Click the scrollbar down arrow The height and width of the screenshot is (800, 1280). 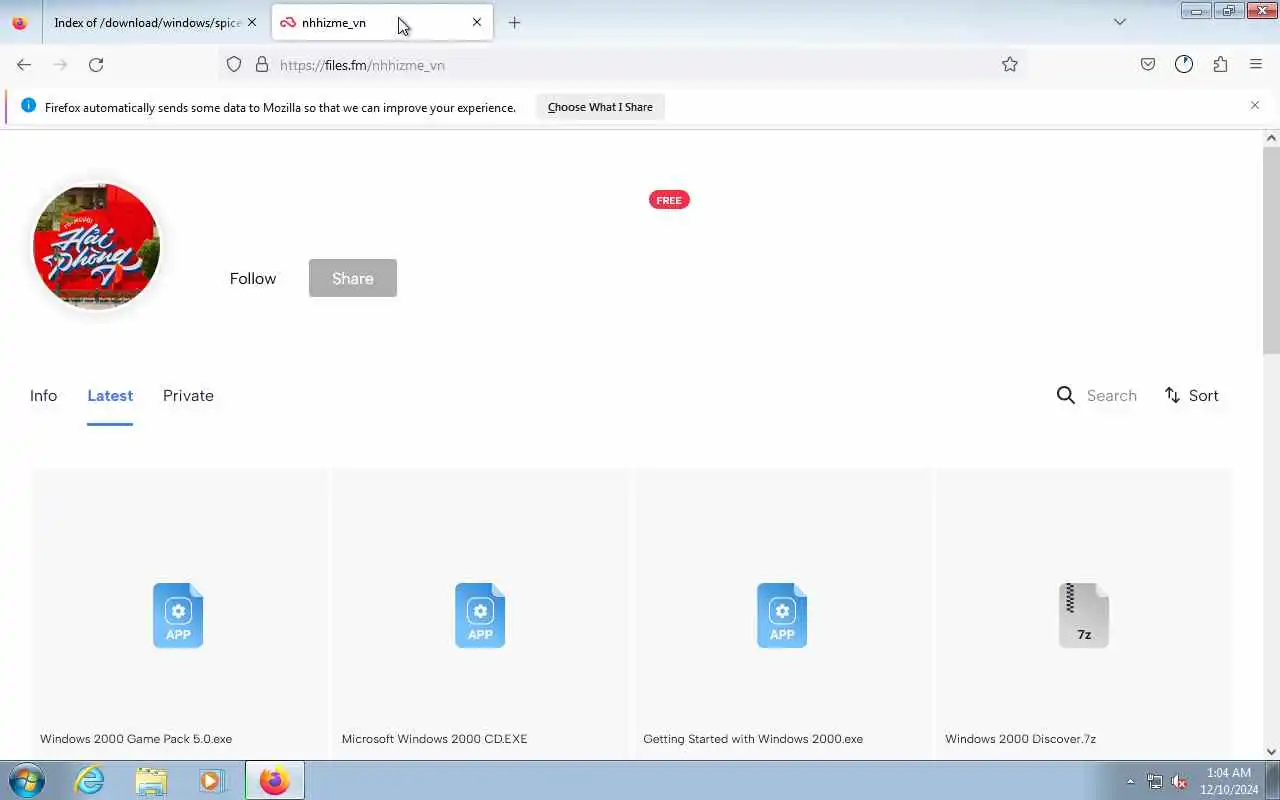[1271, 752]
